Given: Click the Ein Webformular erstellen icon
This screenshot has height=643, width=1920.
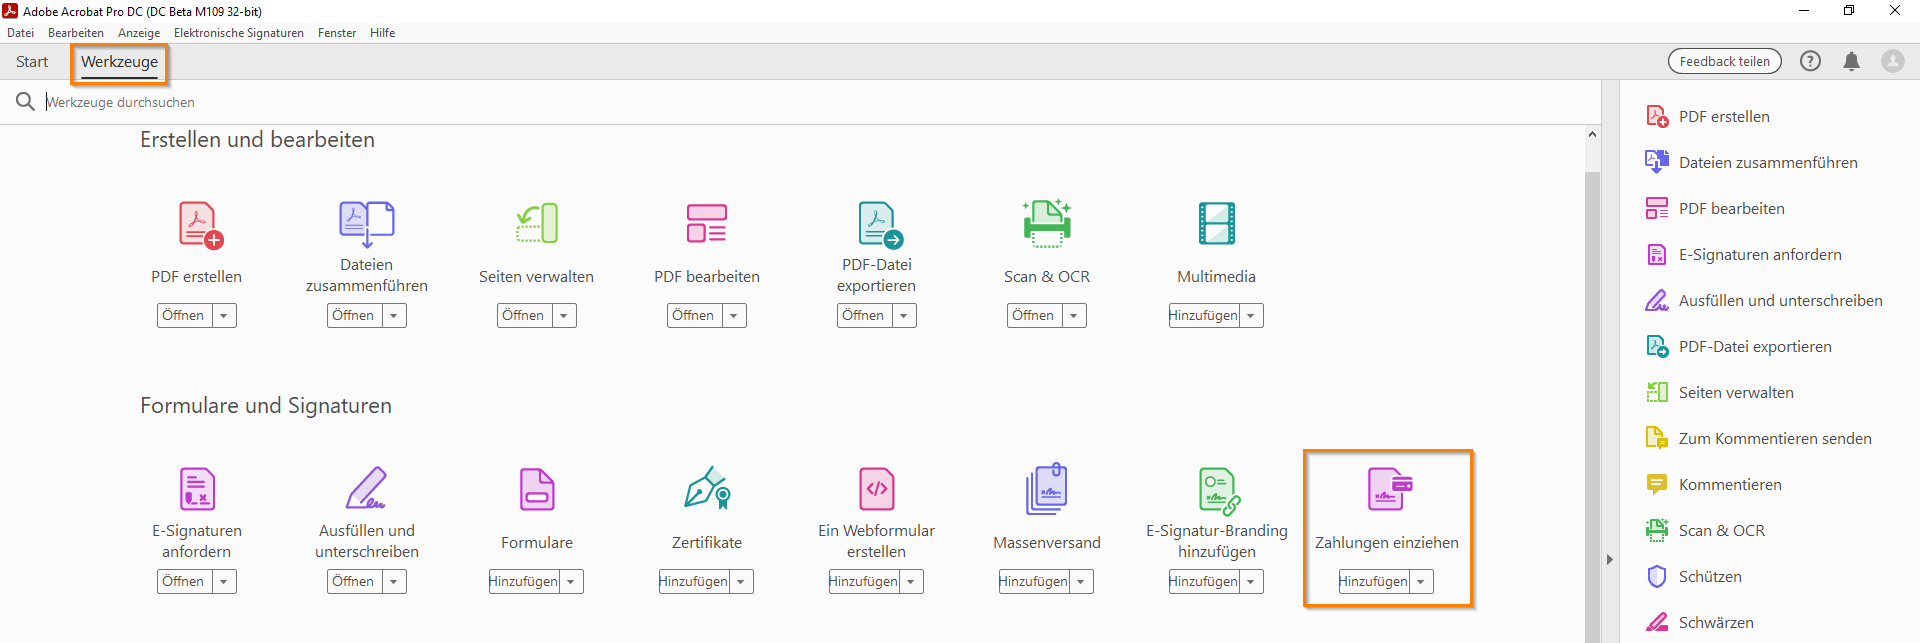Looking at the screenshot, I should [x=877, y=489].
